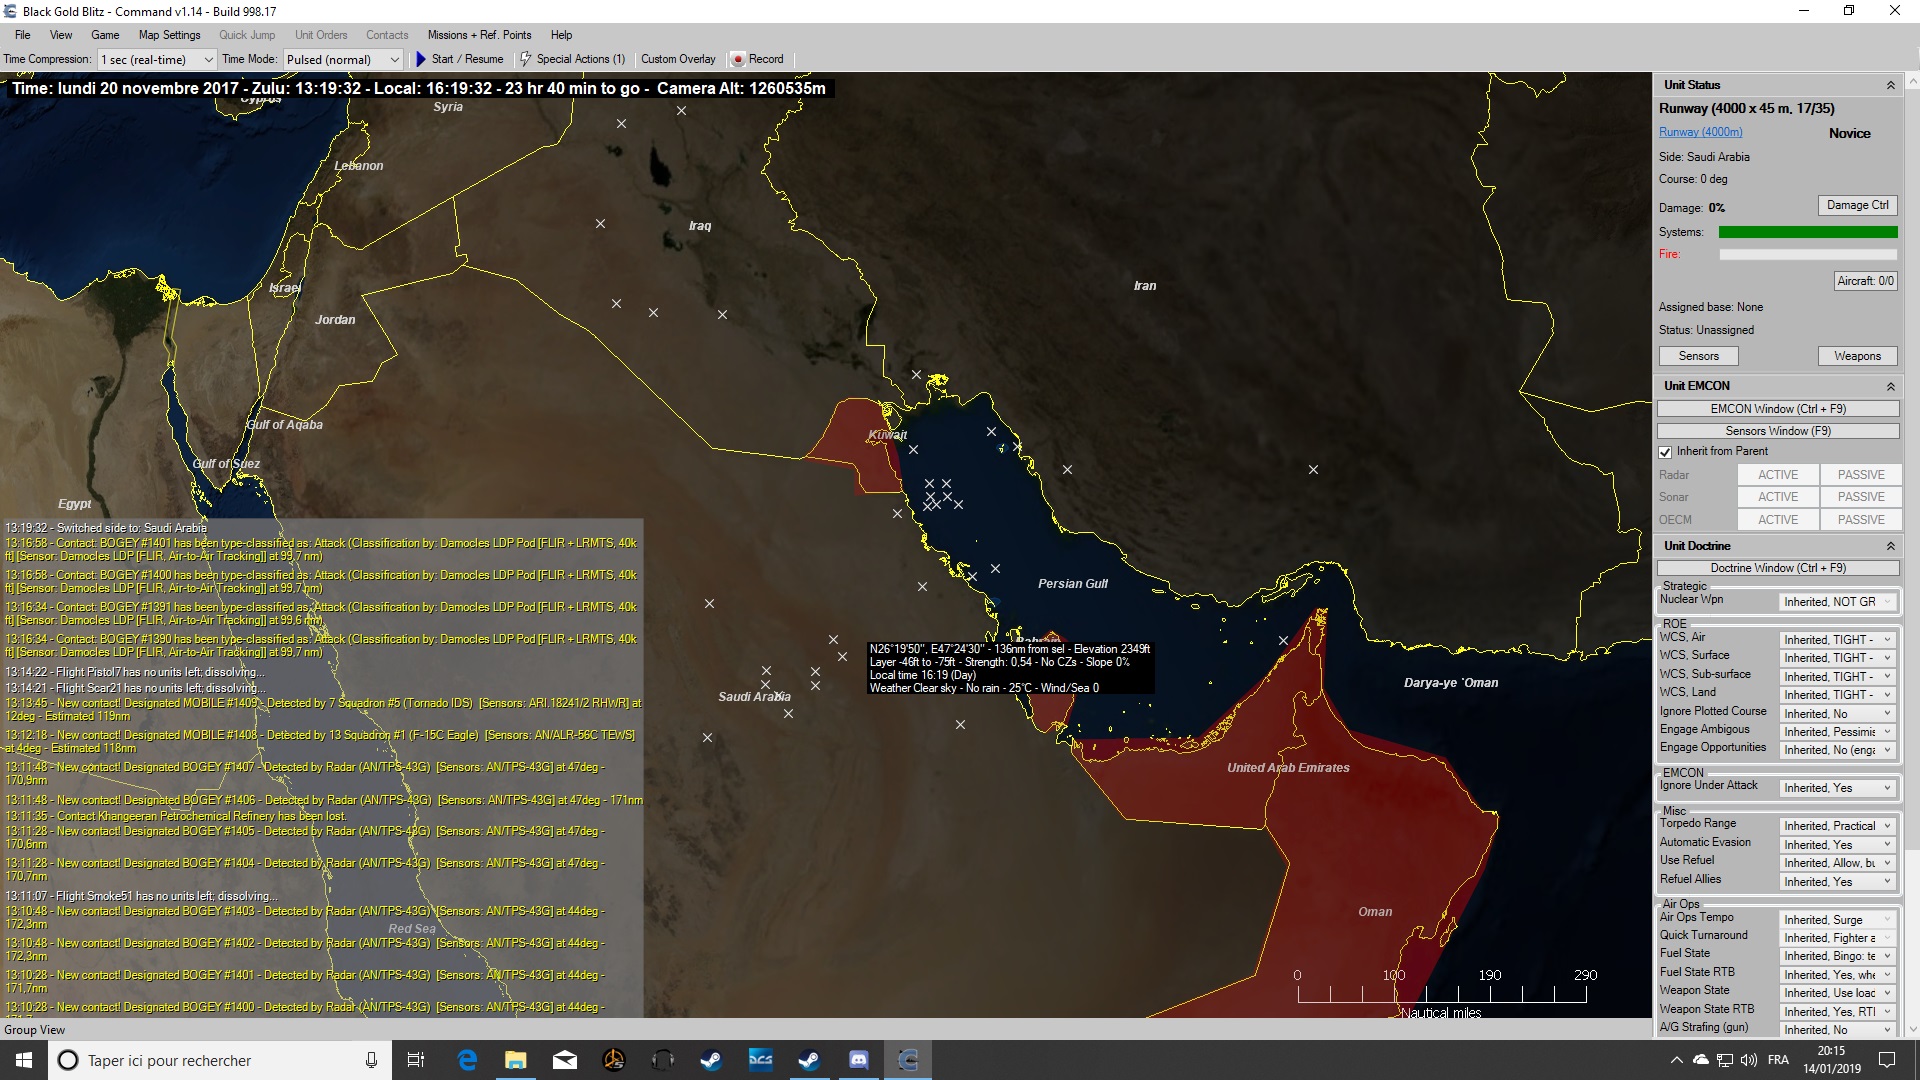
Task: Set Sonar to ACTIVE
Action: pos(1778,497)
